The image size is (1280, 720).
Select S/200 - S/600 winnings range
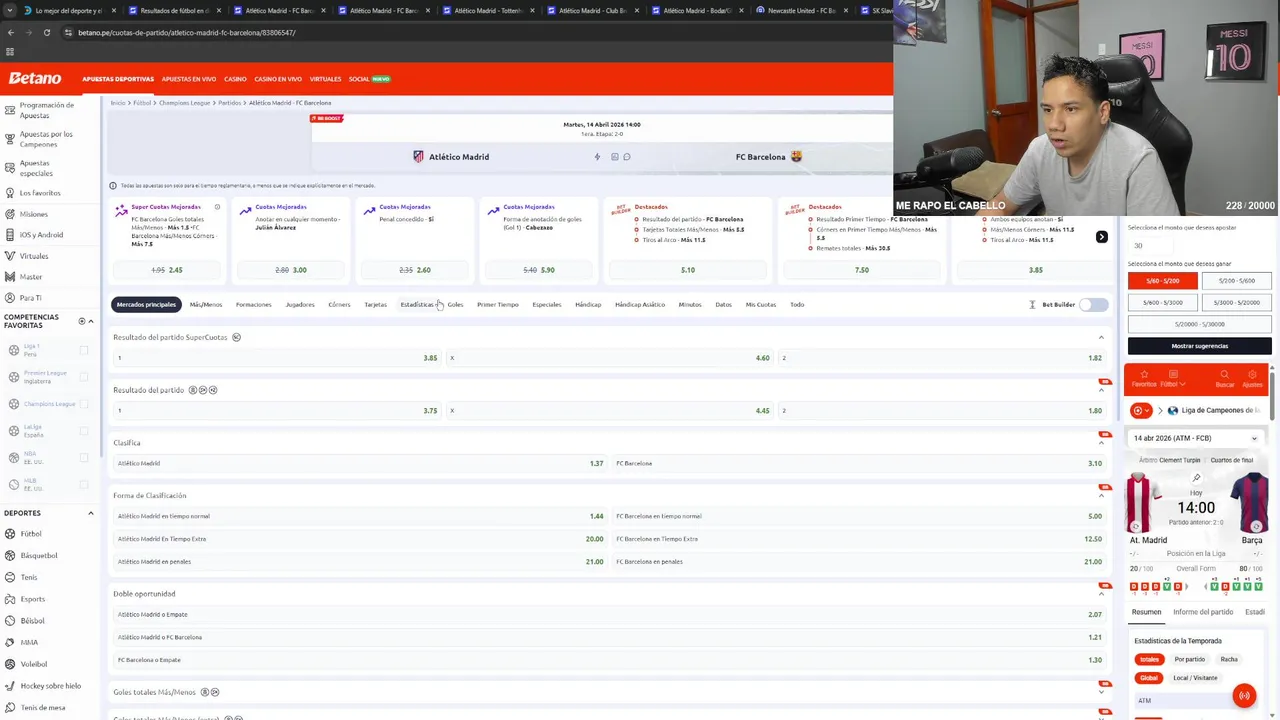click(x=1236, y=281)
